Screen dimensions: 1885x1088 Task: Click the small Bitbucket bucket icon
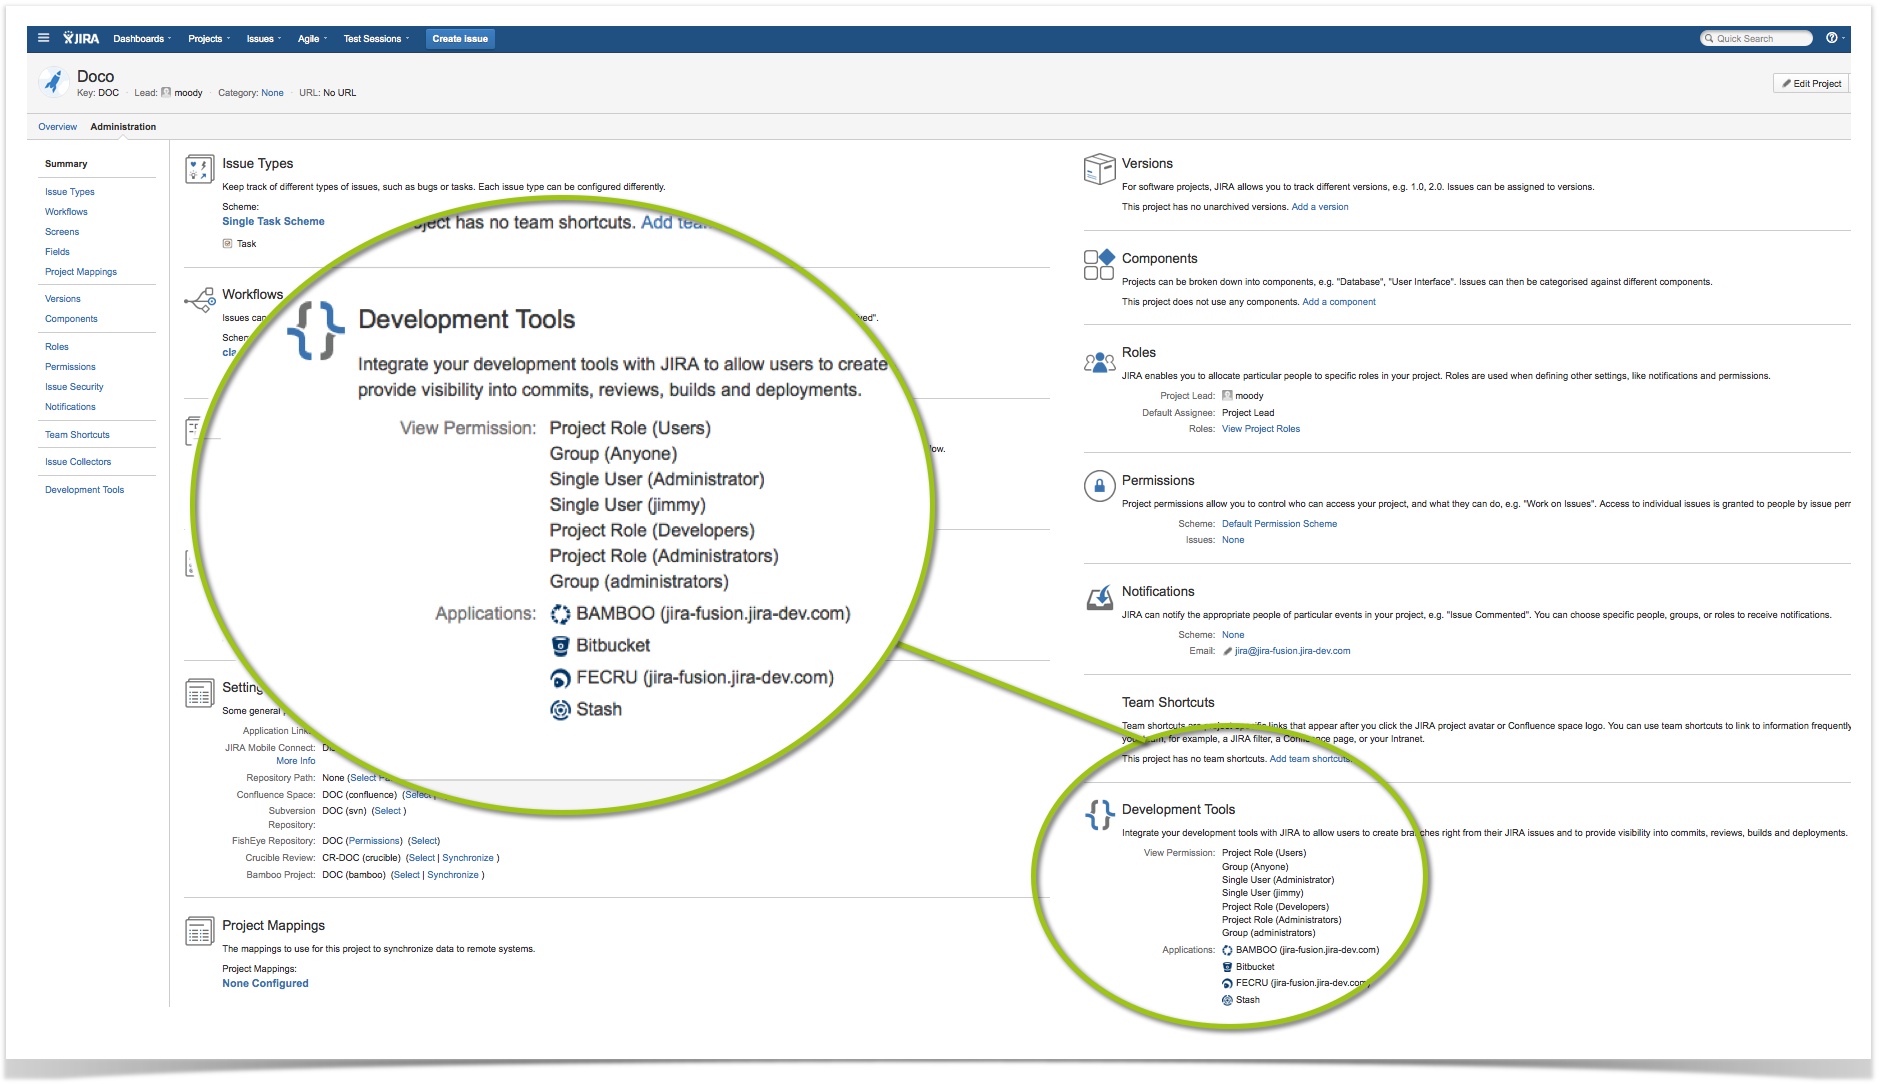(x=1227, y=967)
